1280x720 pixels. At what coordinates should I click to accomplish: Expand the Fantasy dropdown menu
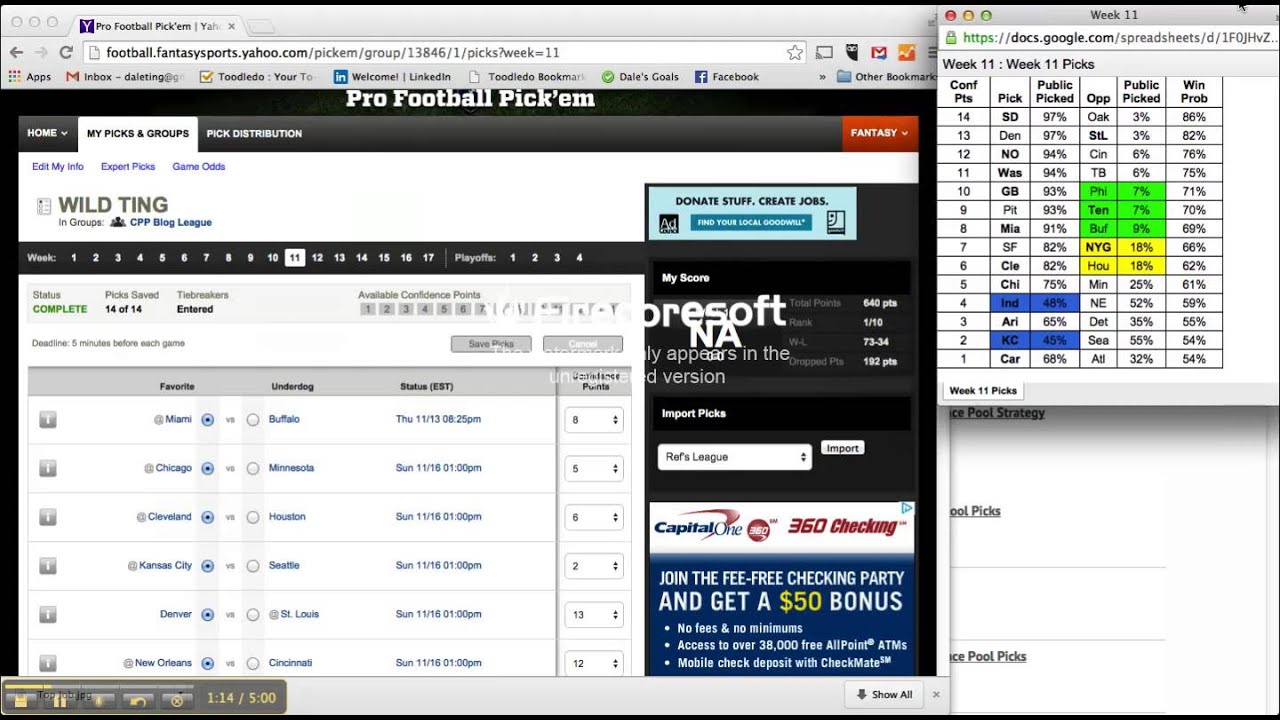(x=880, y=133)
